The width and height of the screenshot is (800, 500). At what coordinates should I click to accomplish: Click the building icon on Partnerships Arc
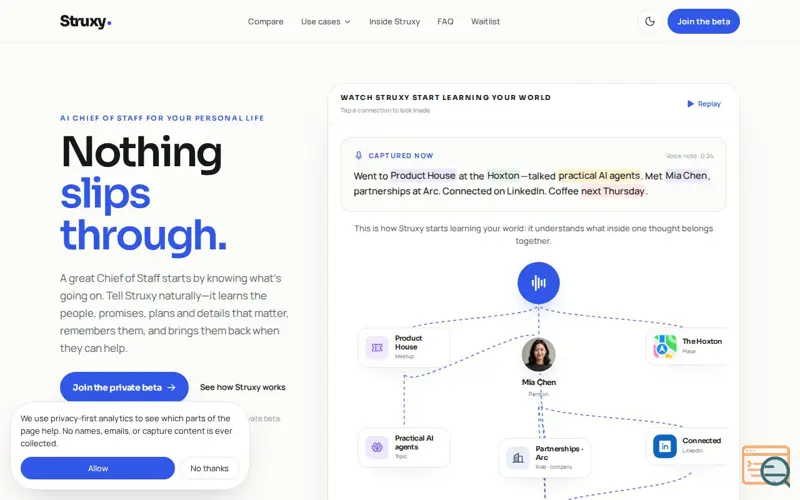[x=518, y=458]
